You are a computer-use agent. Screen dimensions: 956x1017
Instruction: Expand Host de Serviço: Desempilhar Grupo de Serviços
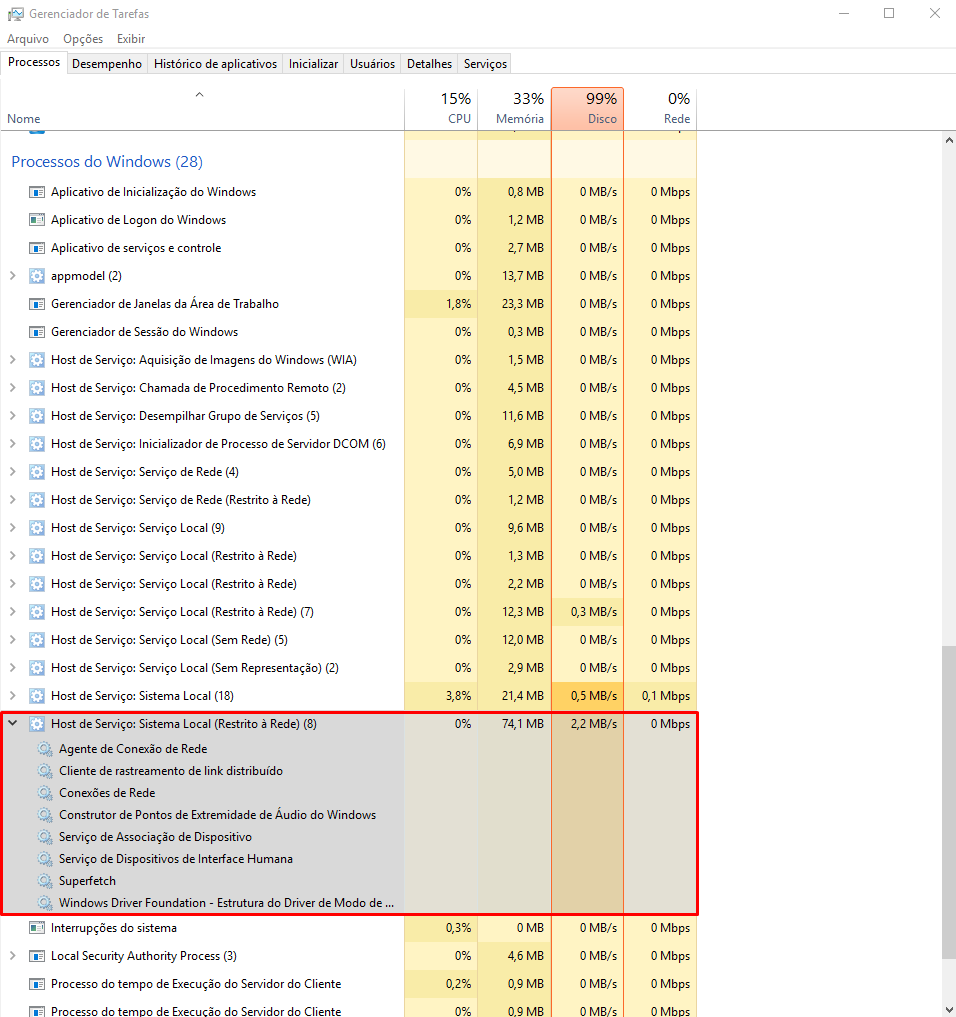pyautogui.click(x=12, y=416)
